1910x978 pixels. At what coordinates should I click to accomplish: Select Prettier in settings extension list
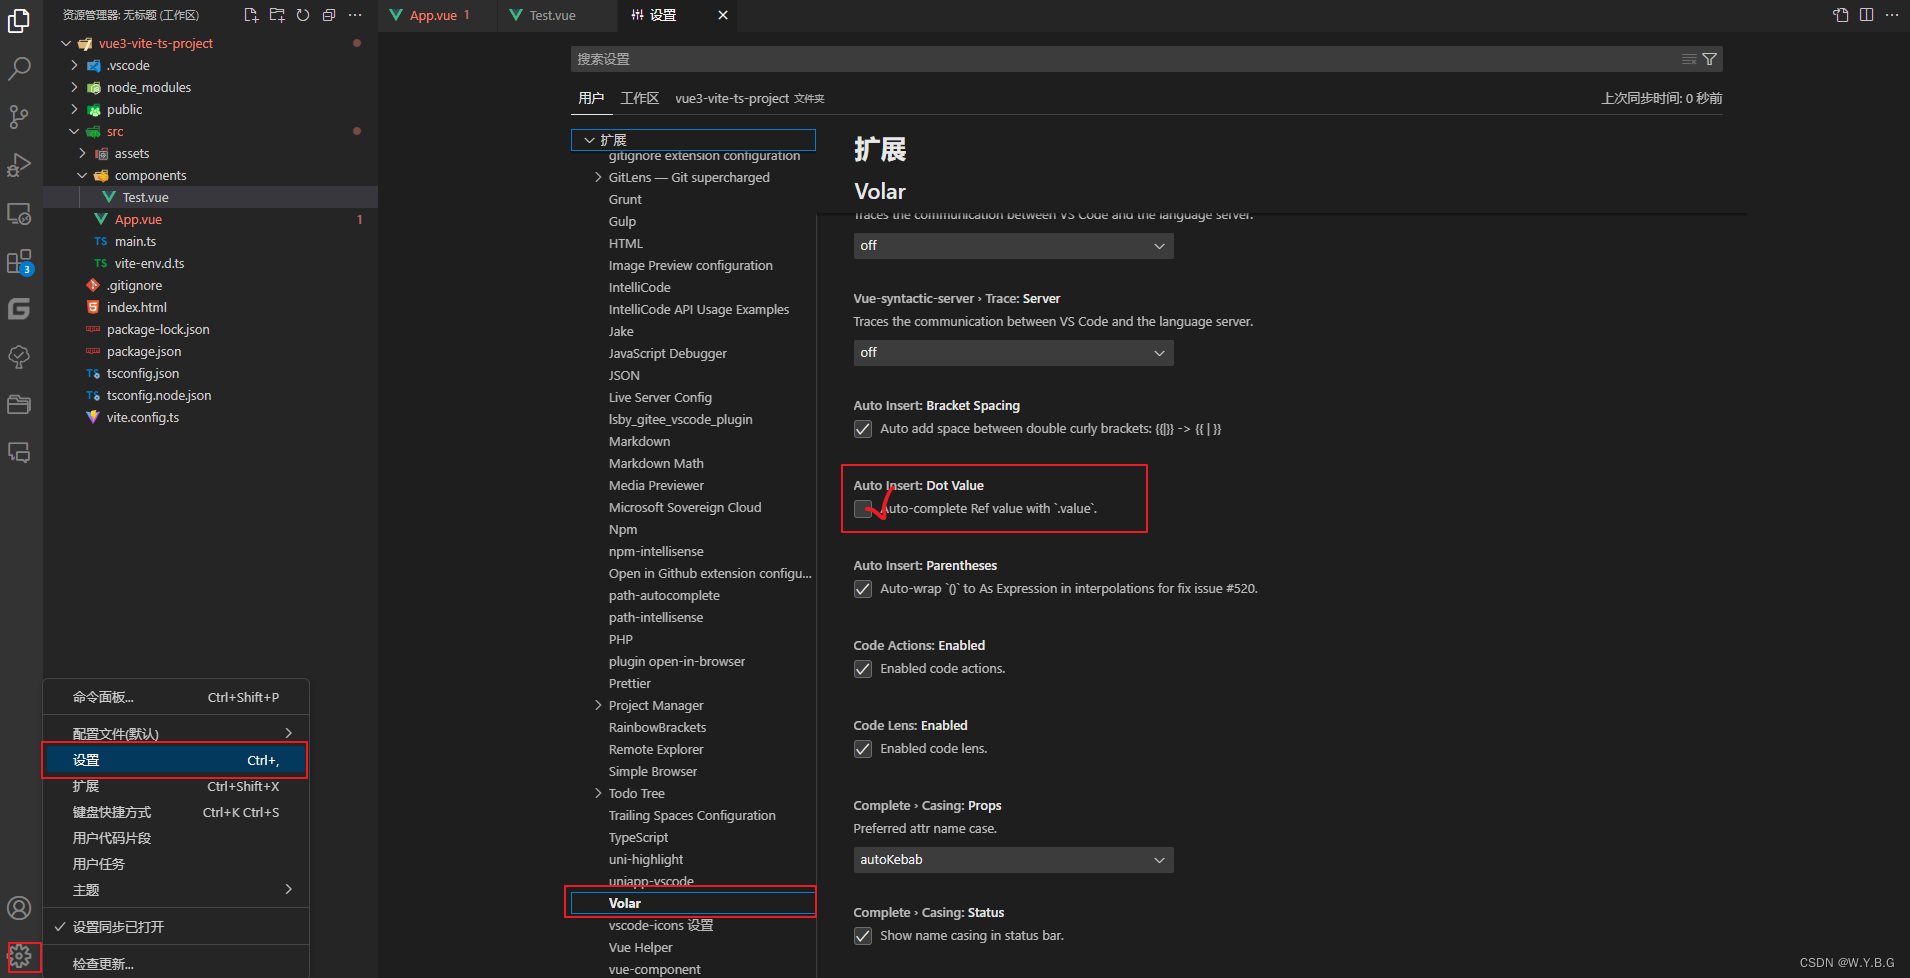pyautogui.click(x=629, y=683)
